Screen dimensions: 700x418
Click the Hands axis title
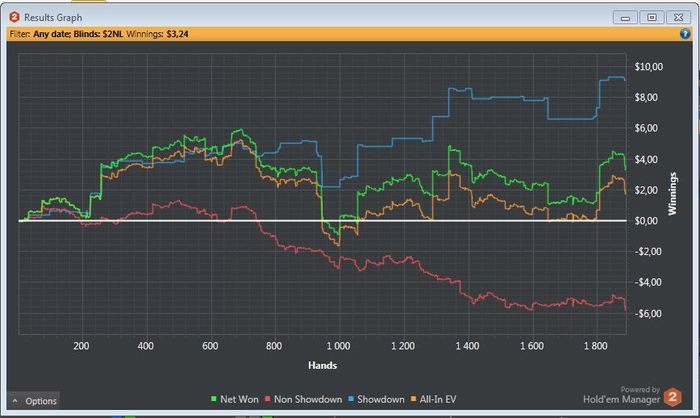tap(322, 365)
